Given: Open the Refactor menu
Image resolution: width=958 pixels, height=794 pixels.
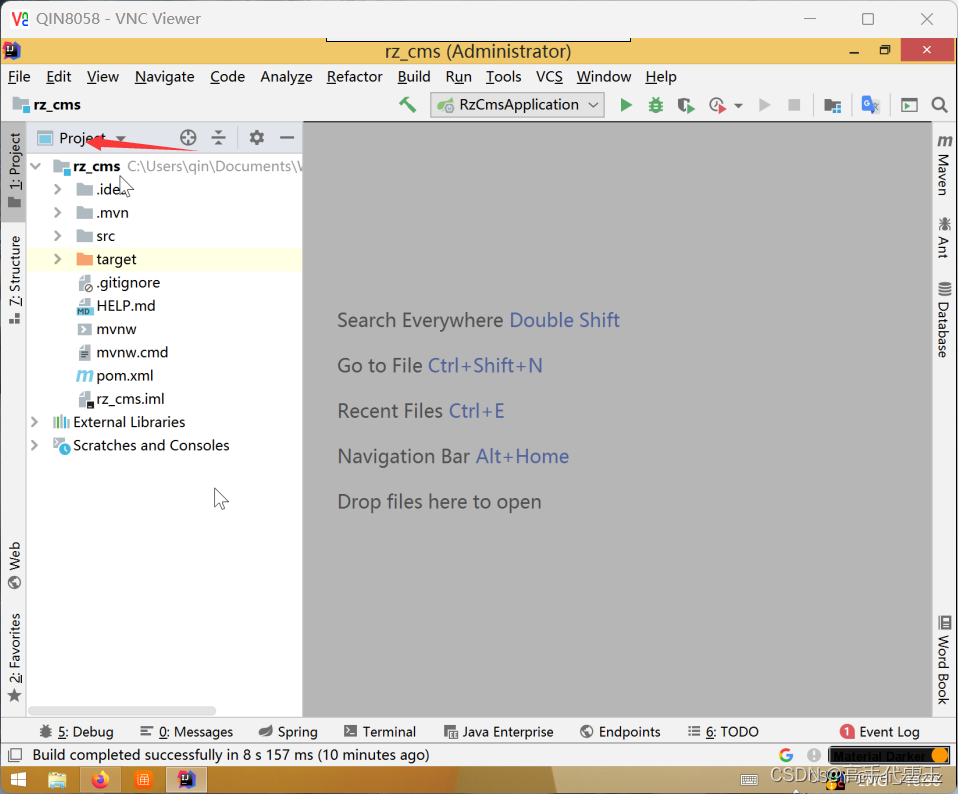Looking at the screenshot, I should pos(354,77).
